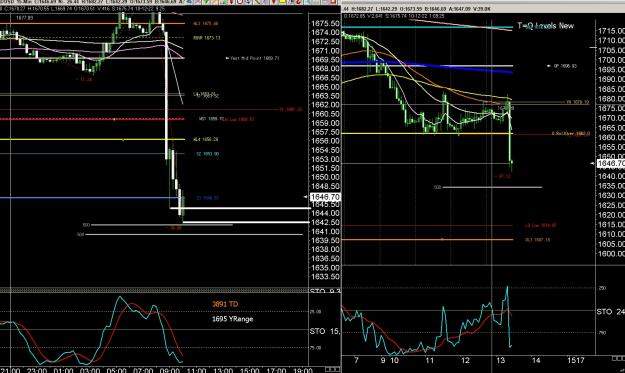
Task: Click 1653.00 on the left price axis
Action: coord(325,159)
